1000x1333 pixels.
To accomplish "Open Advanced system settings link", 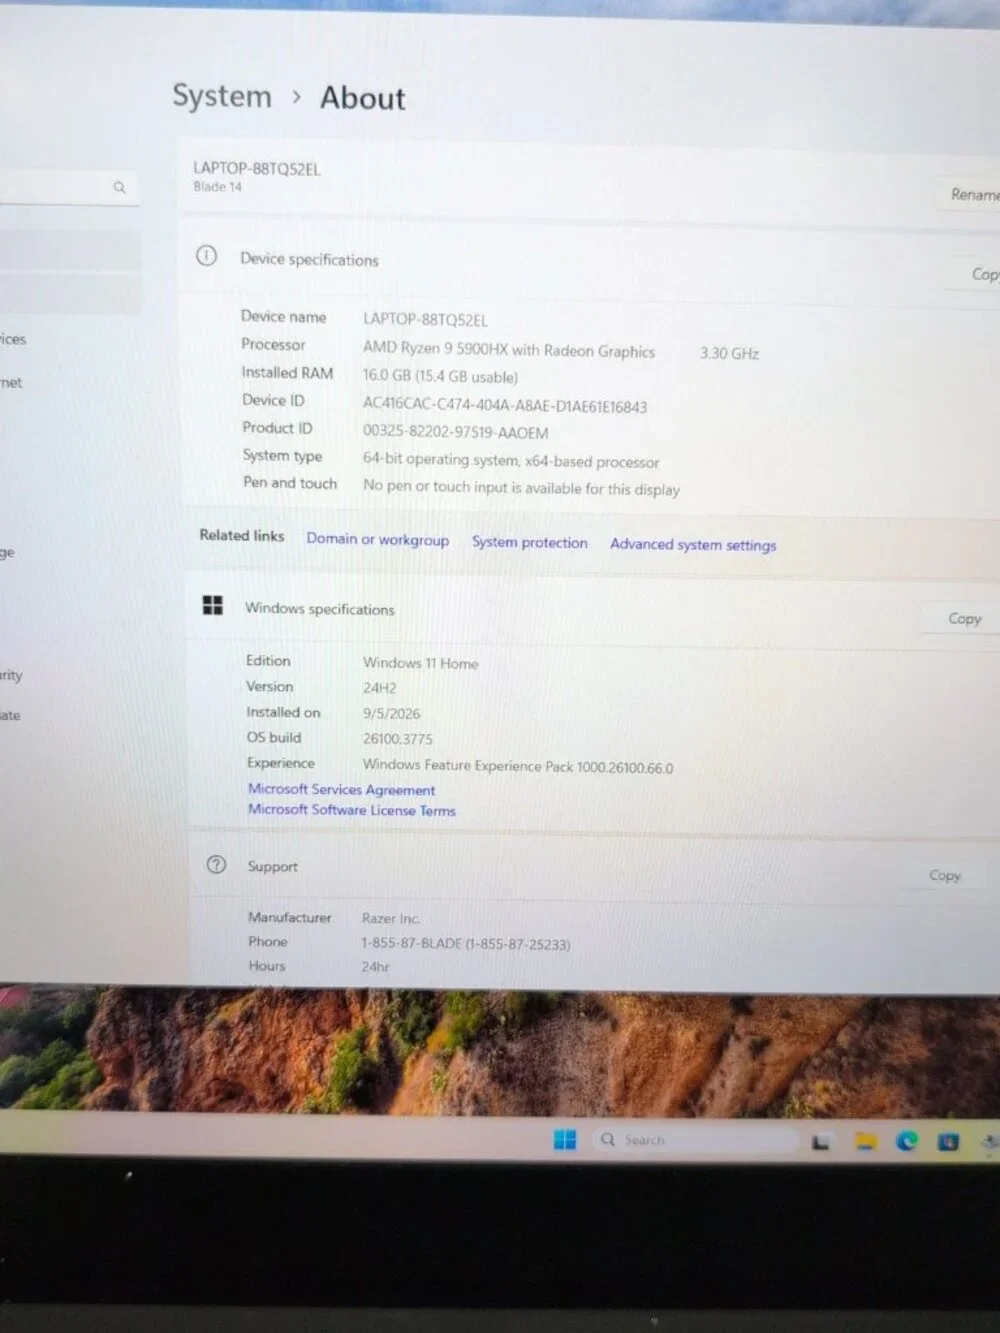I will click(693, 545).
